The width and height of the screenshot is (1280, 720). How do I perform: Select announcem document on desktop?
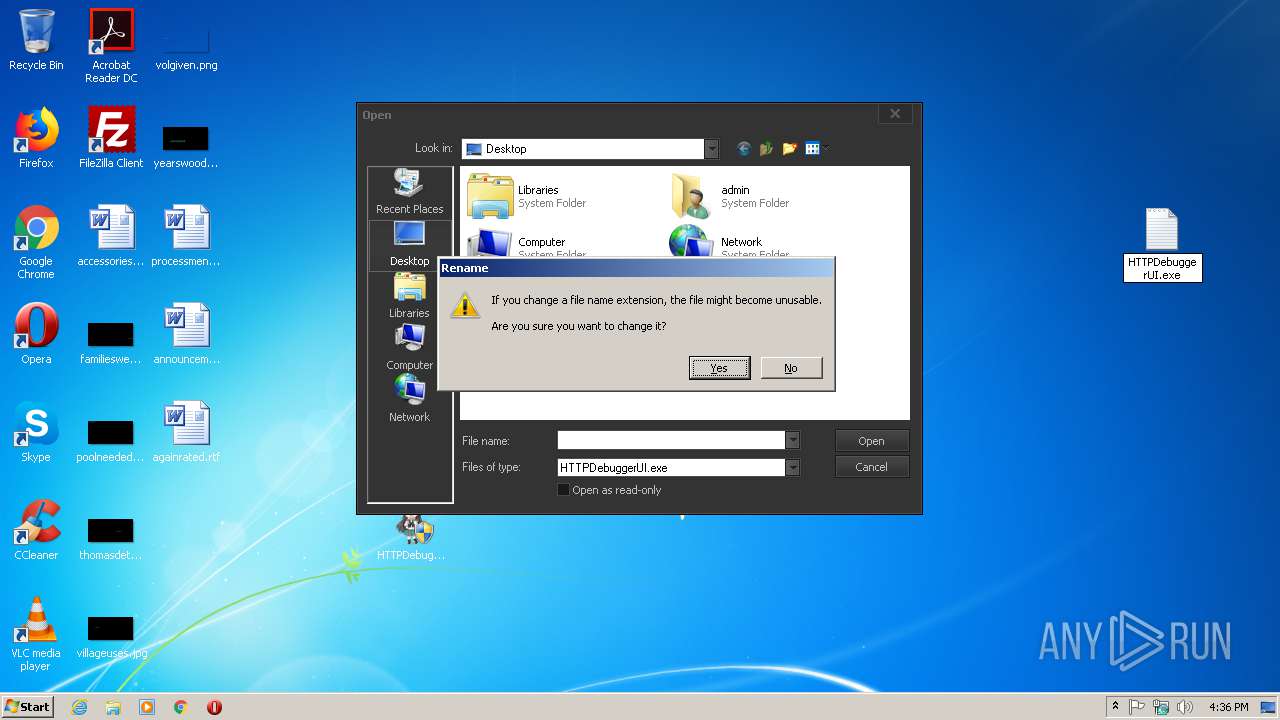tap(186, 334)
